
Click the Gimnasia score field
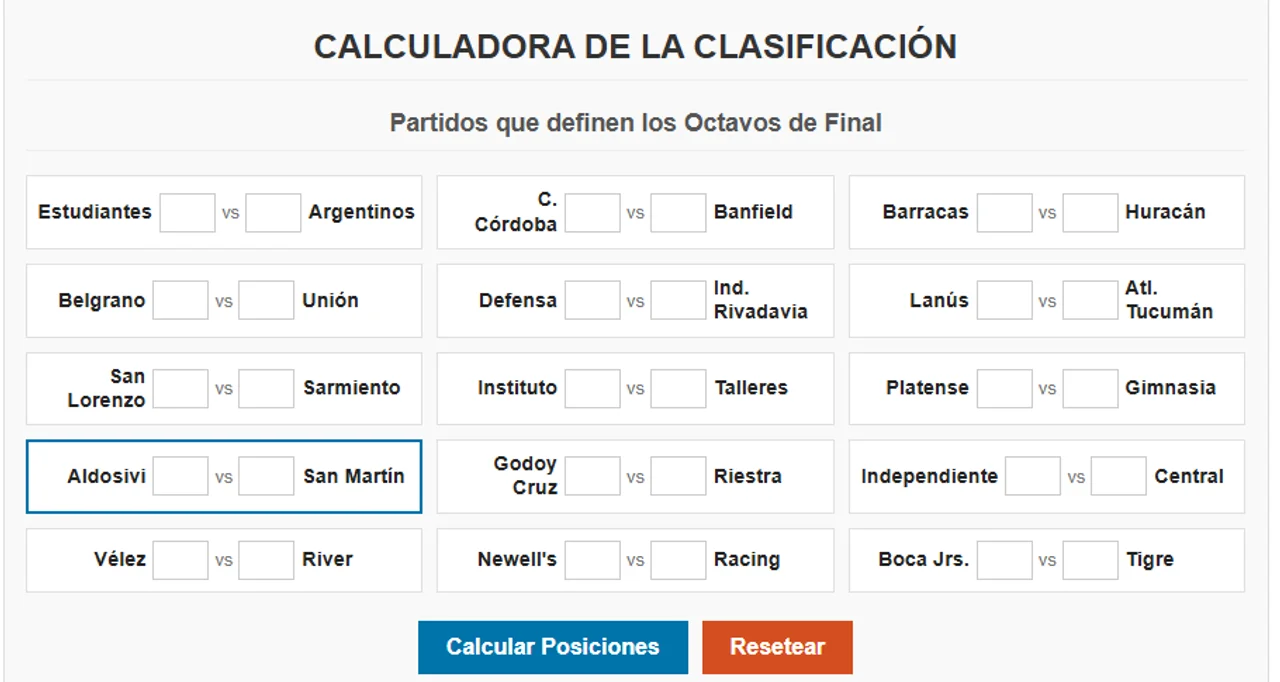pos(1090,389)
